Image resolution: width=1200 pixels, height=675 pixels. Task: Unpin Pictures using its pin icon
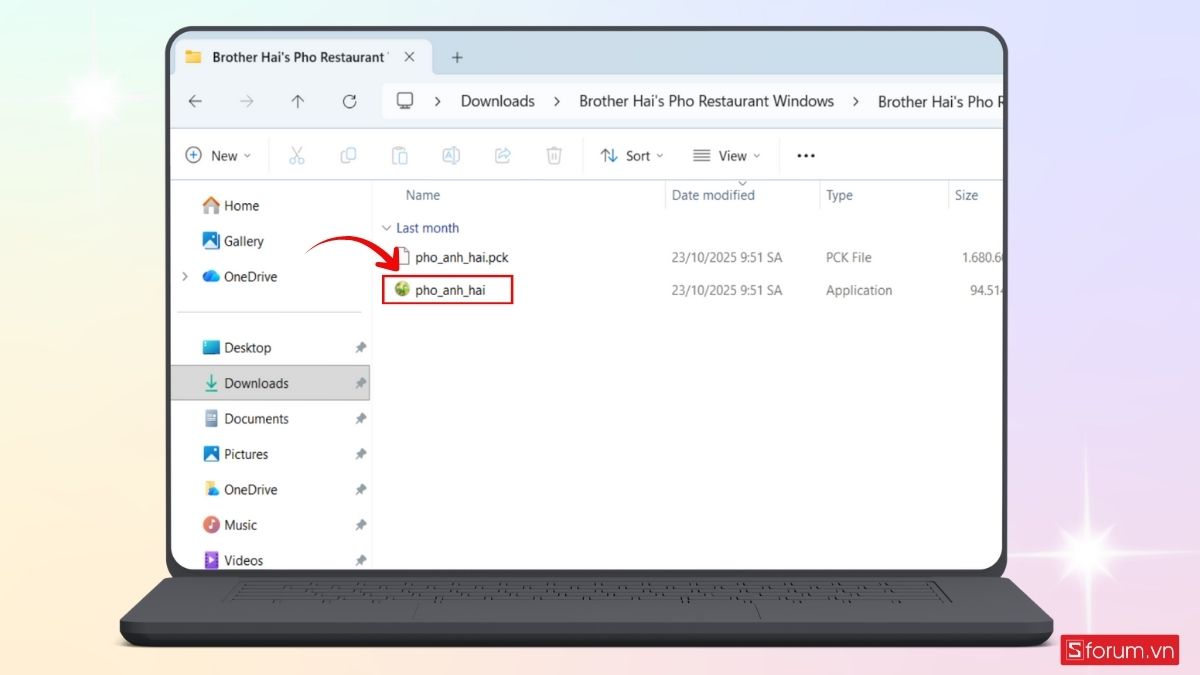[360, 454]
